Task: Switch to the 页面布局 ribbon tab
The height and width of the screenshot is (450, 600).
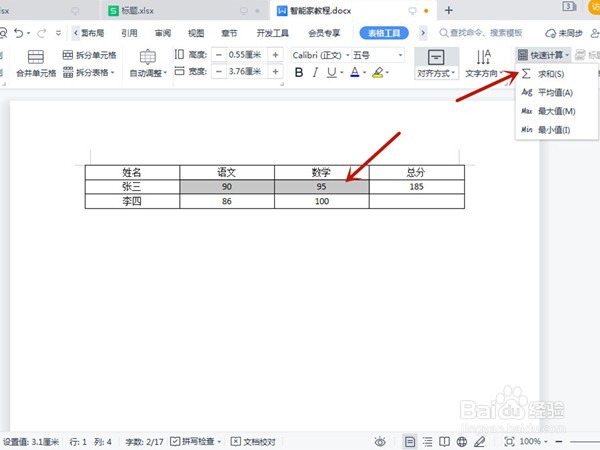Action: [x=93, y=33]
